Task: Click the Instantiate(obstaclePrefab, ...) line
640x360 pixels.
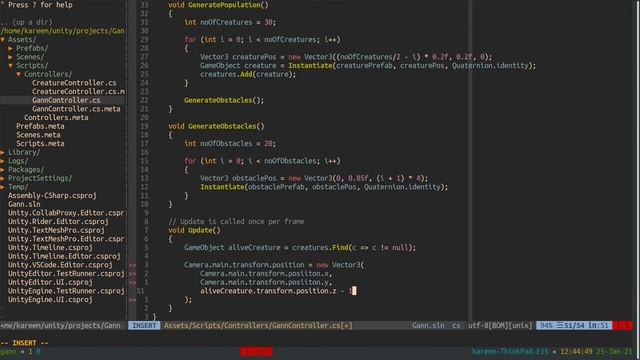Action: pos(324,187)
